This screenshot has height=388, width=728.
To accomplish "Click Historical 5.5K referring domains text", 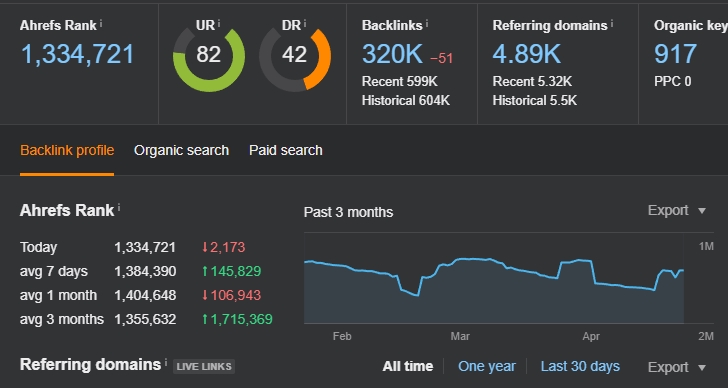I will click(534, 101).
